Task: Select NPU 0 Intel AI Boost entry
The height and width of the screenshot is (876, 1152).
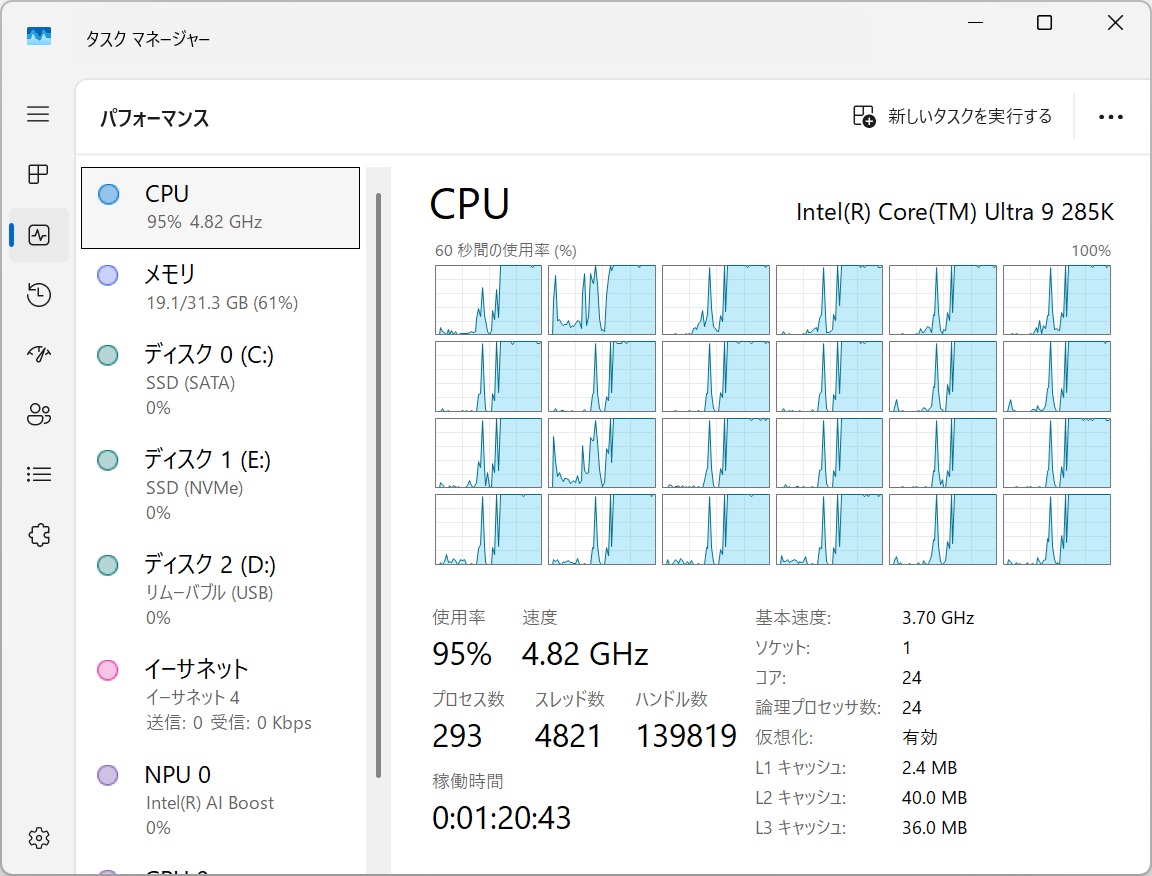Action: point(200,798)
